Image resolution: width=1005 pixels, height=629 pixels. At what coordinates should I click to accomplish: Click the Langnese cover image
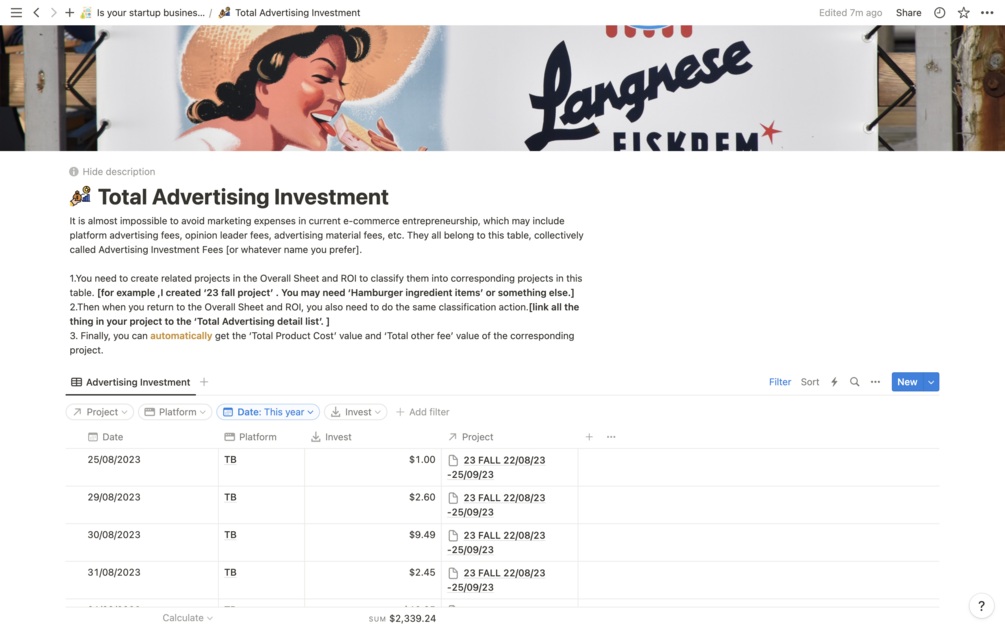pyautogui.click(x=502, y=88)
